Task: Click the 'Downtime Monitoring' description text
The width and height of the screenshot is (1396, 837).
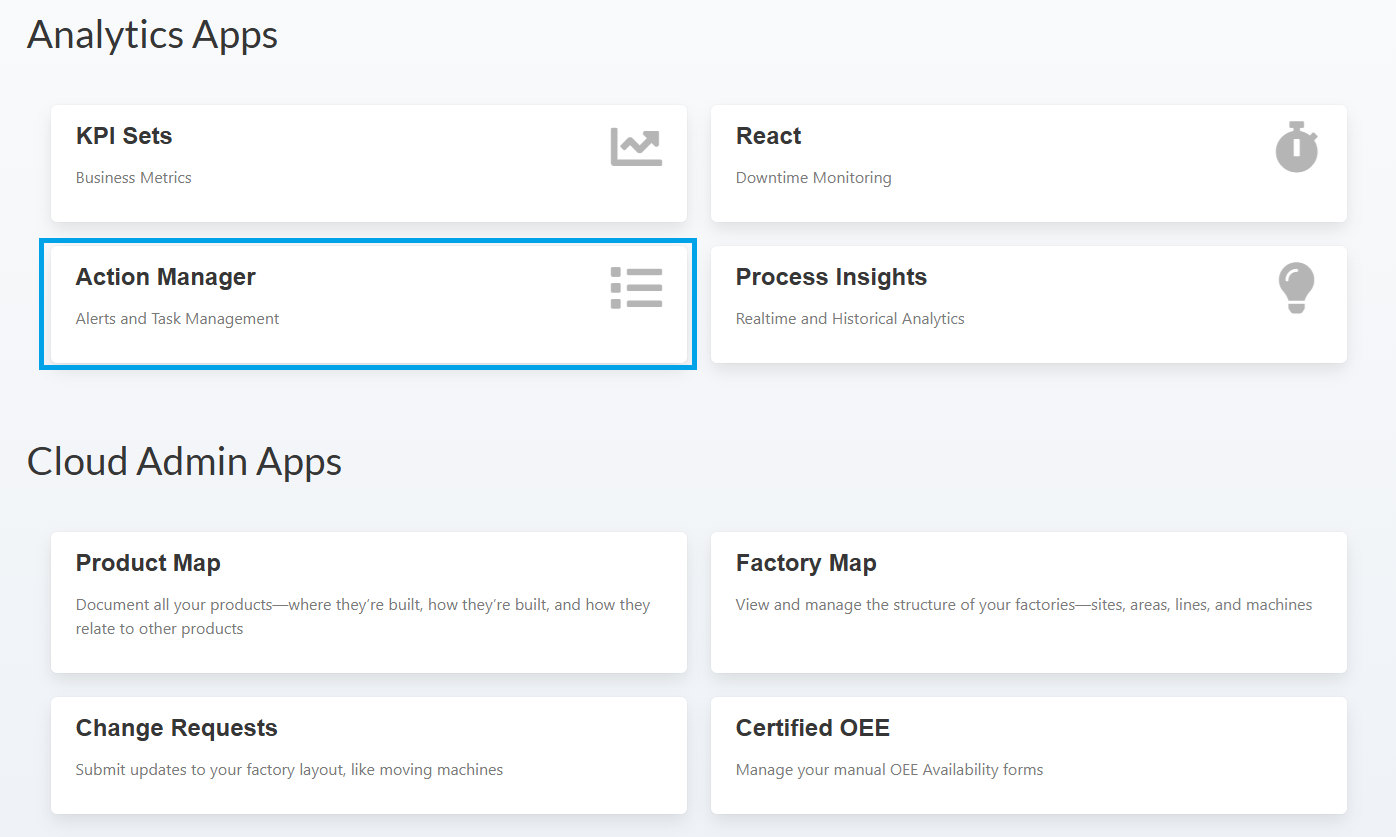Action: point(813,178)
